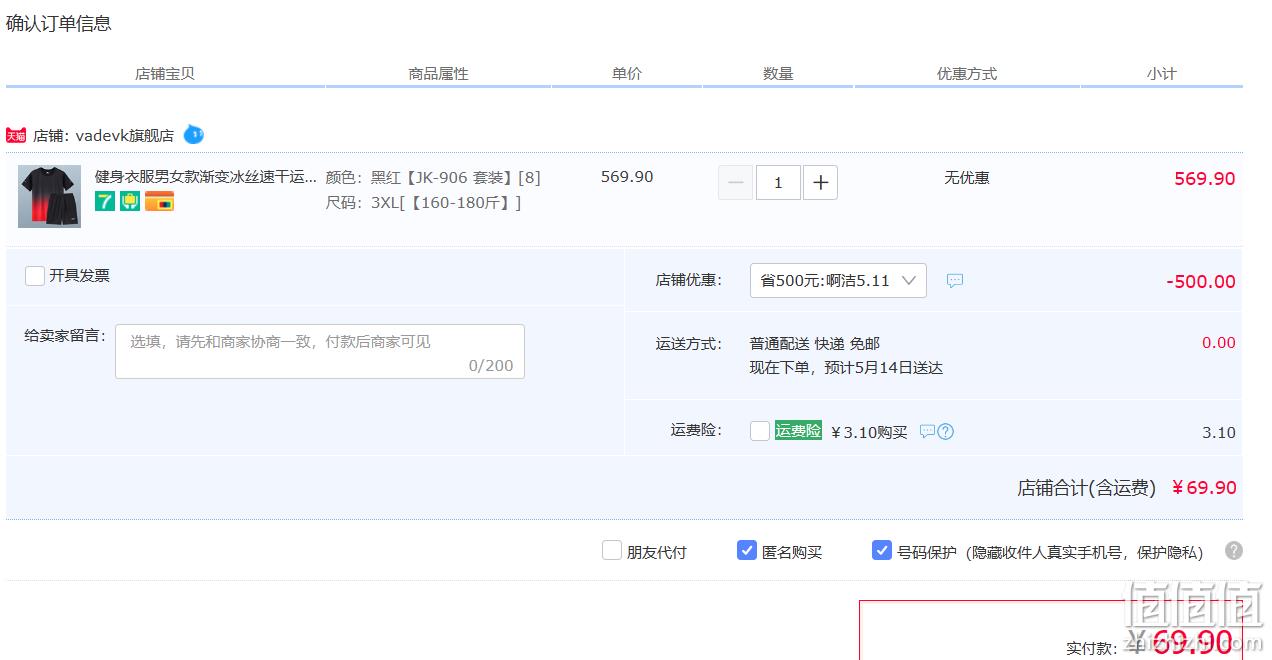Click the 商品属性 column header

[438, 74]
